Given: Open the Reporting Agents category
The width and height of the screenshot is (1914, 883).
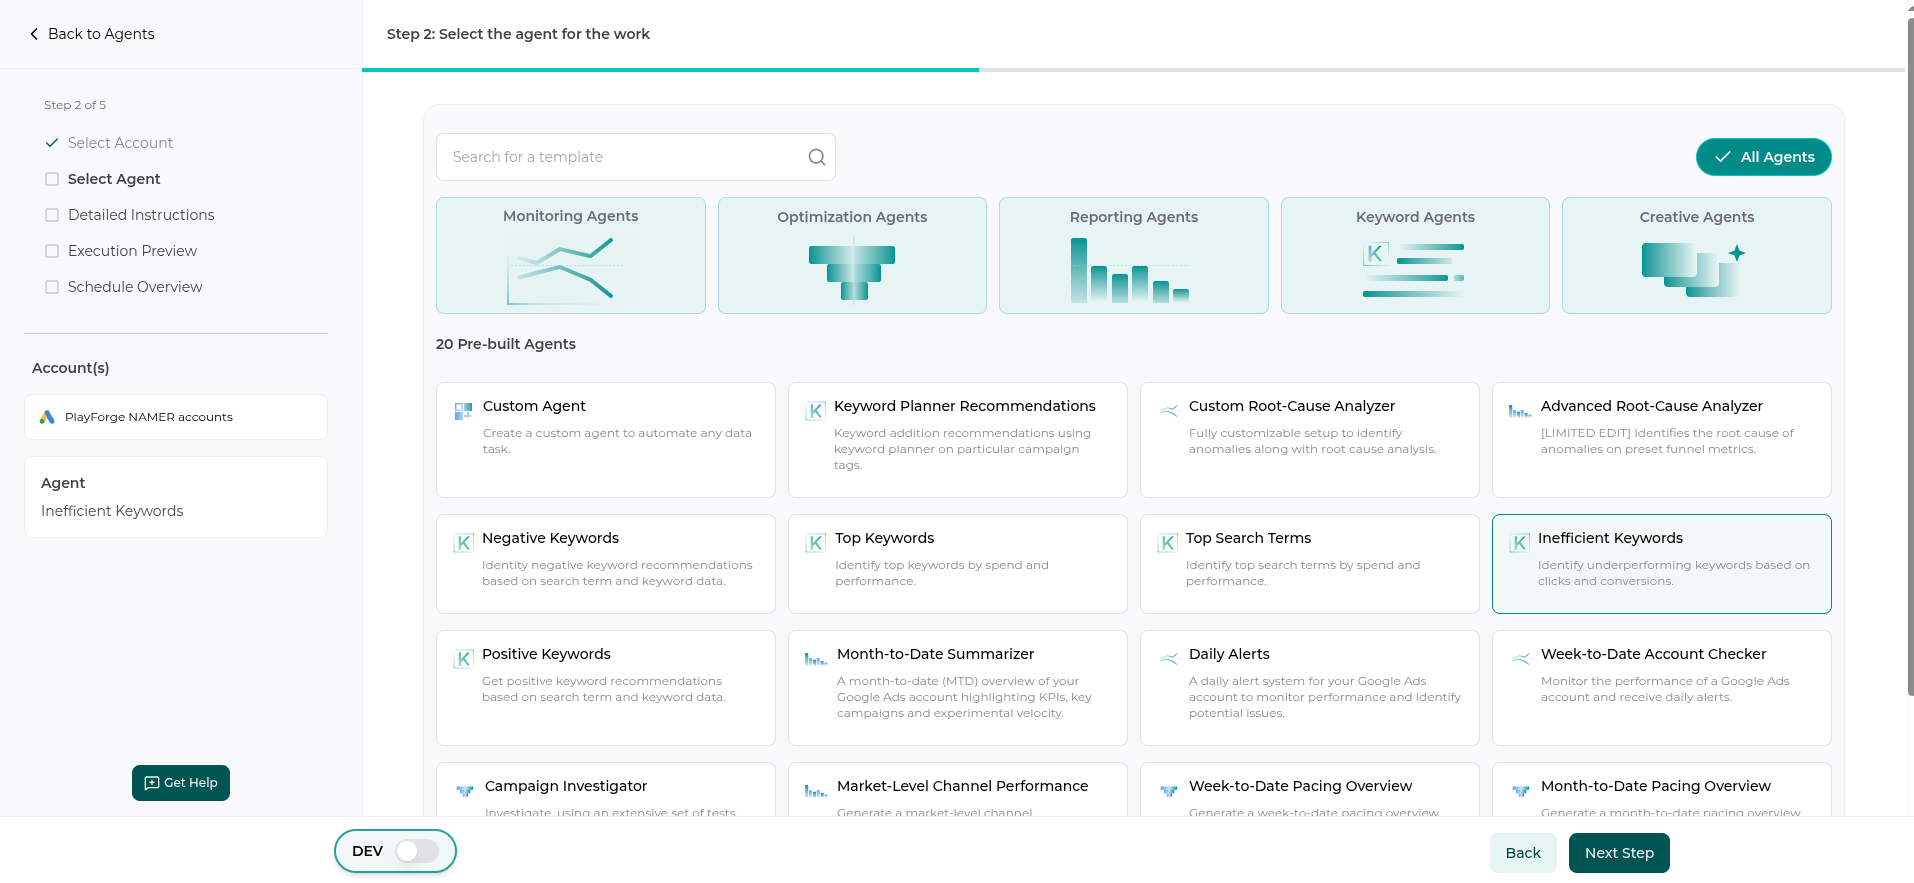Looking at the screenshot, I should [1133, 255].
